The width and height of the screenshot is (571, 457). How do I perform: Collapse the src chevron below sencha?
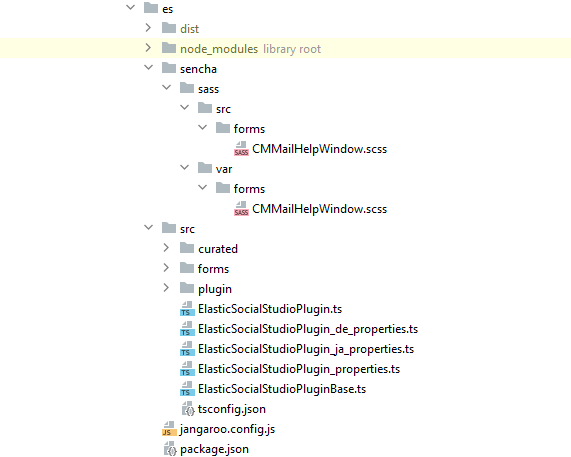point(149,228)
